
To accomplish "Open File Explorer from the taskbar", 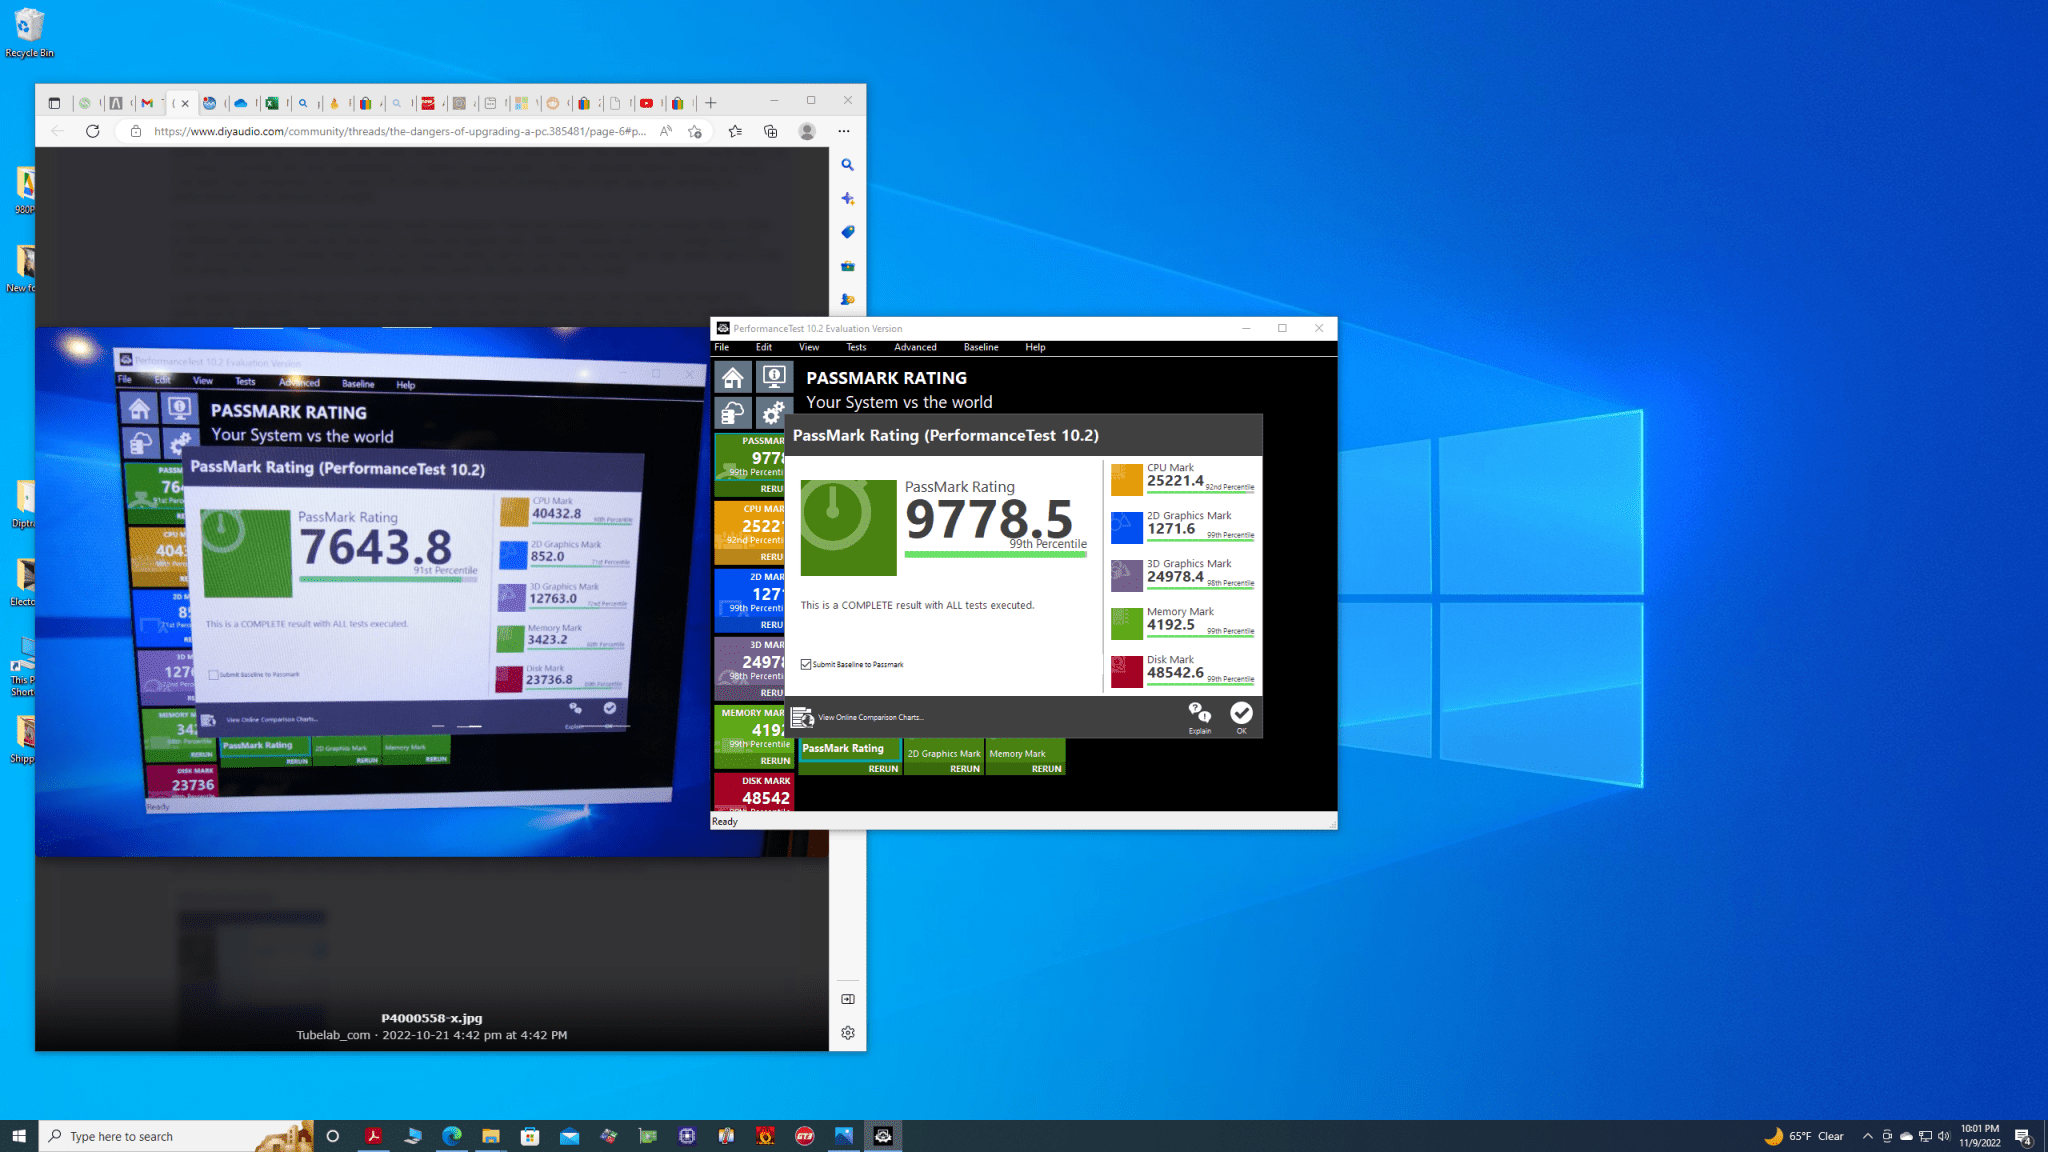I will (490, 1136).
